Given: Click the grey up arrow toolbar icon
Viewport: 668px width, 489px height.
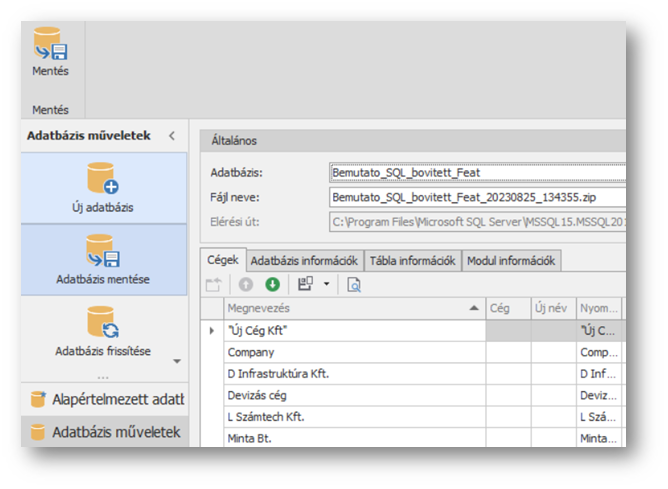Looking at the screenshot, I should click(x=246, y=285).
